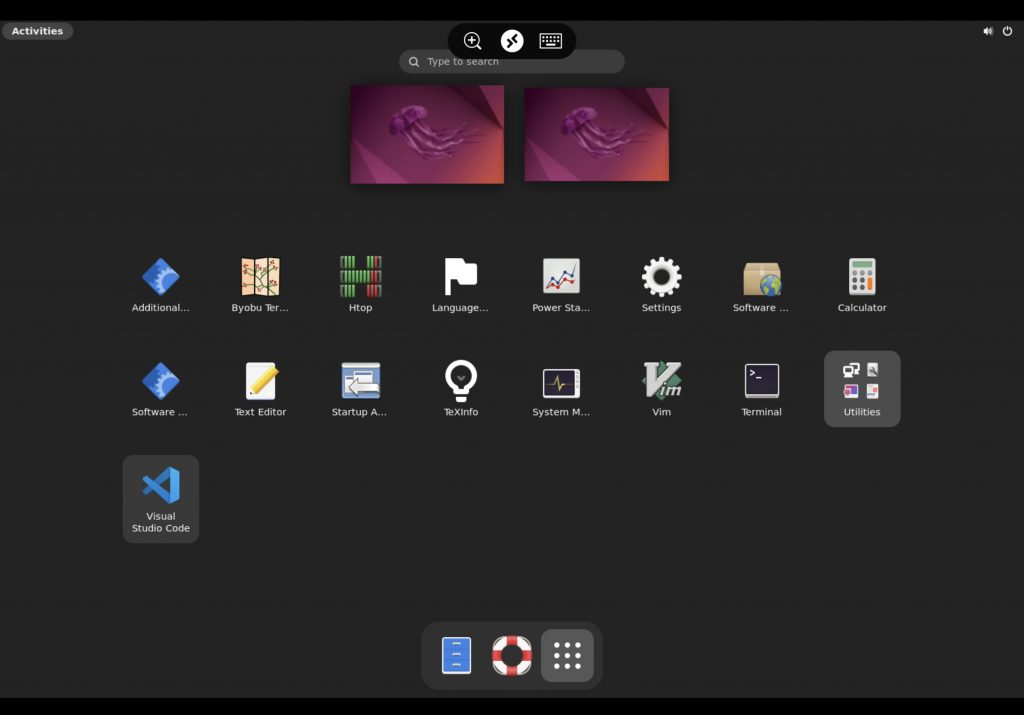
Task: Open Visual Studio Code
Action: click(x=161, y=486)
